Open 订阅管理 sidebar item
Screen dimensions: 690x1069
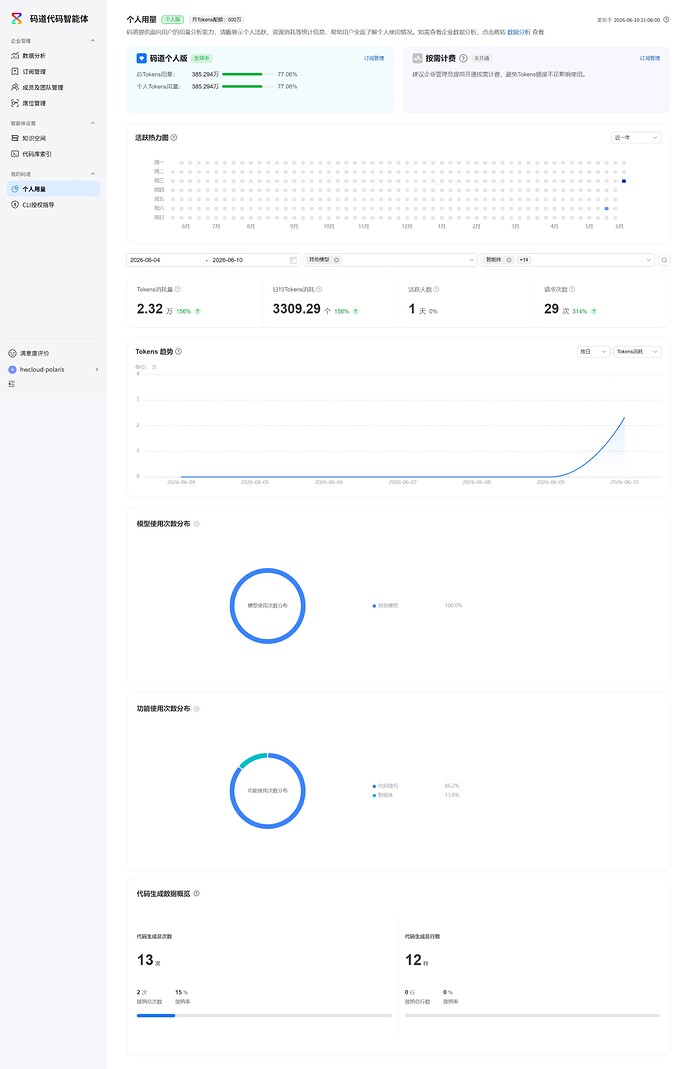click(x=53, y=72)
